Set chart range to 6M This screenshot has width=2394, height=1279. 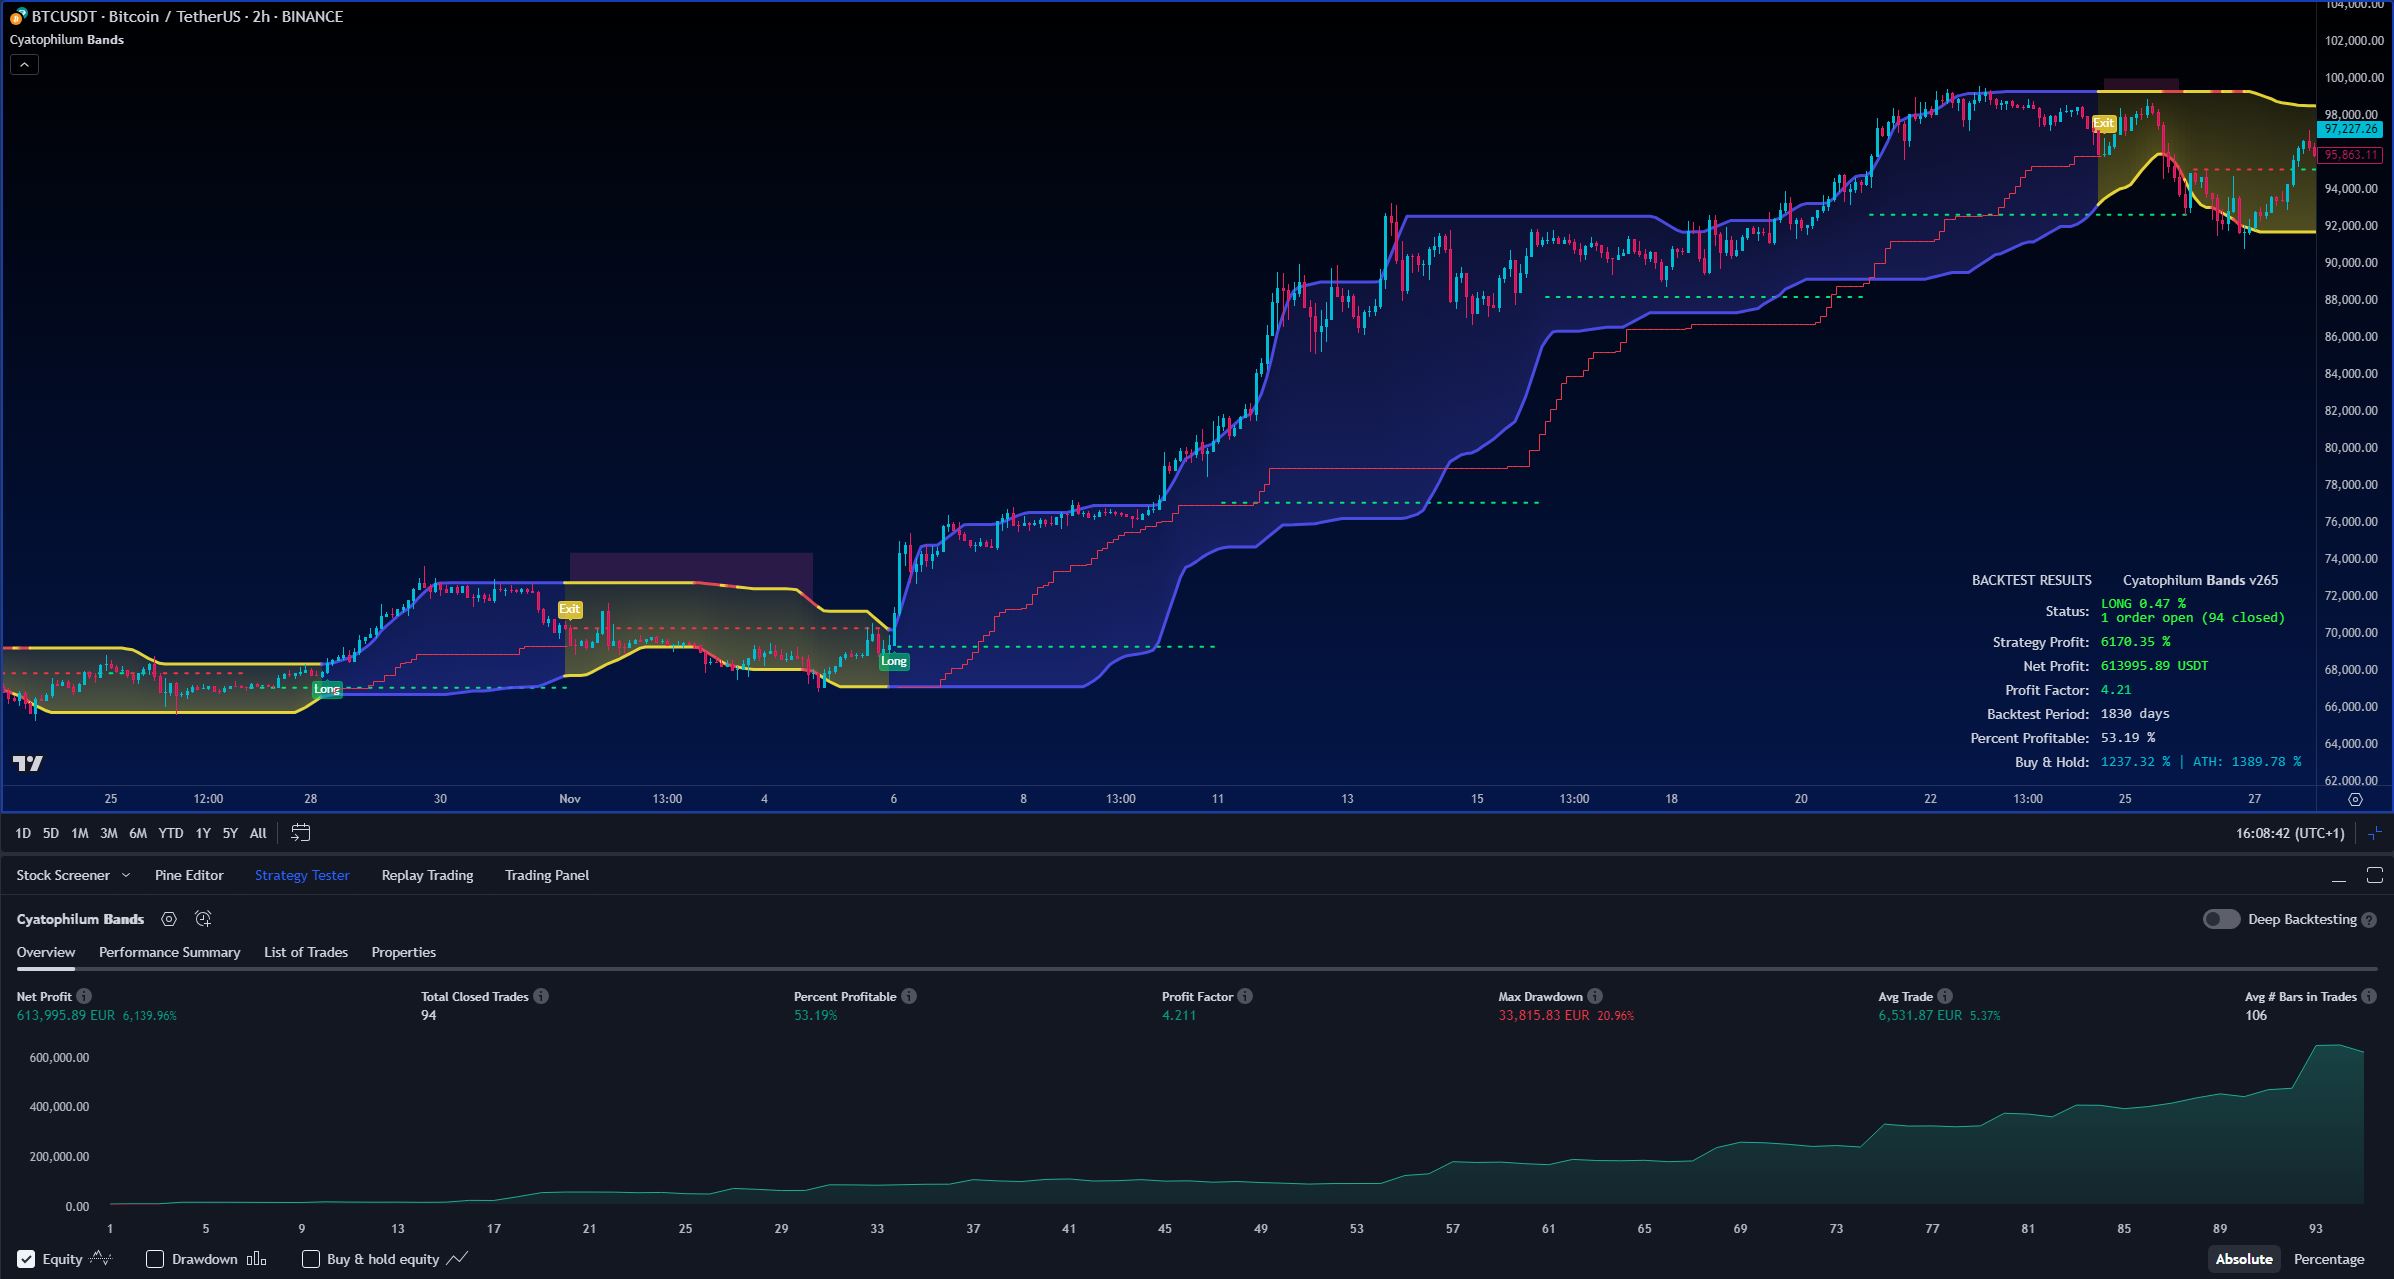coord(138,833)
